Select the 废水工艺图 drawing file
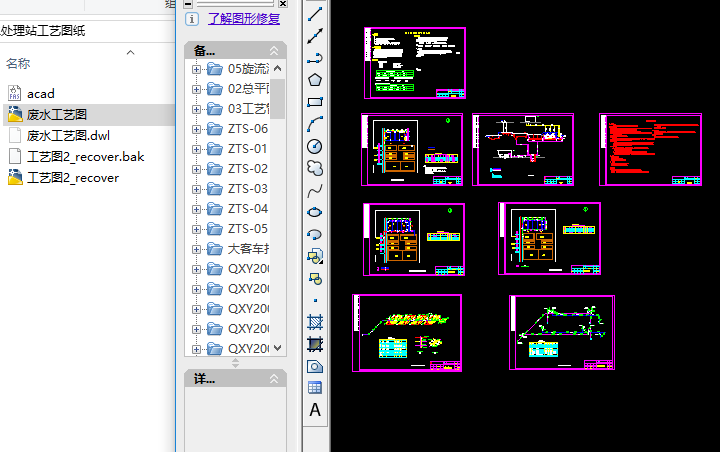This screenshot has height=452, width=720. [56, 114]
